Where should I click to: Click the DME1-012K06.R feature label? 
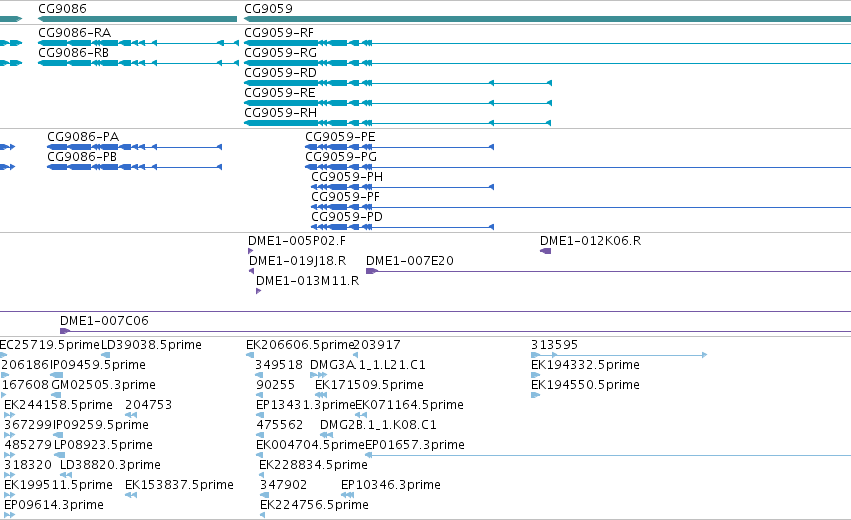(x=590, y=240)
